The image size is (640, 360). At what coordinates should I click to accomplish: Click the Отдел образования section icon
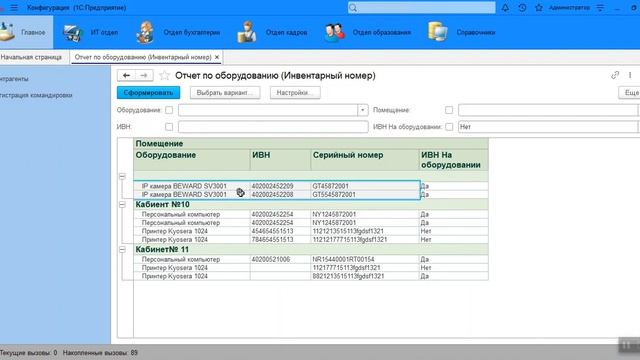pos(335,33)
